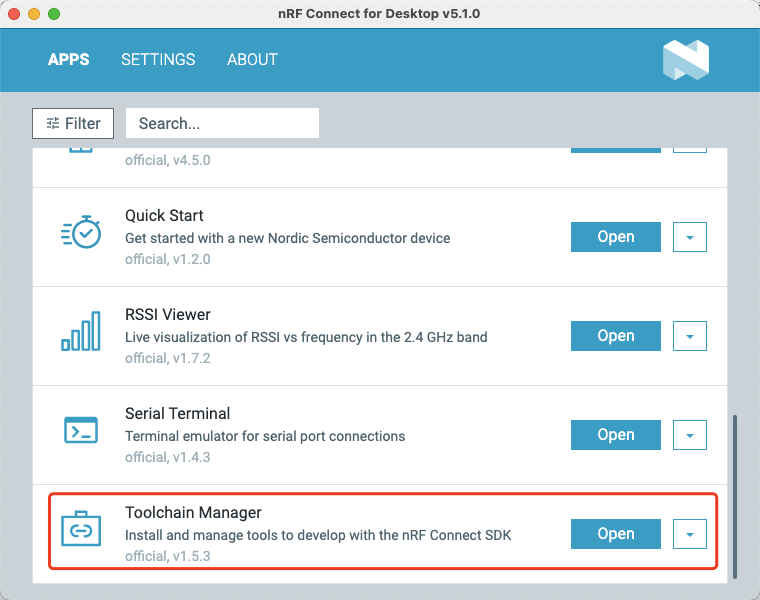Open the Filter options

point(73,124)
